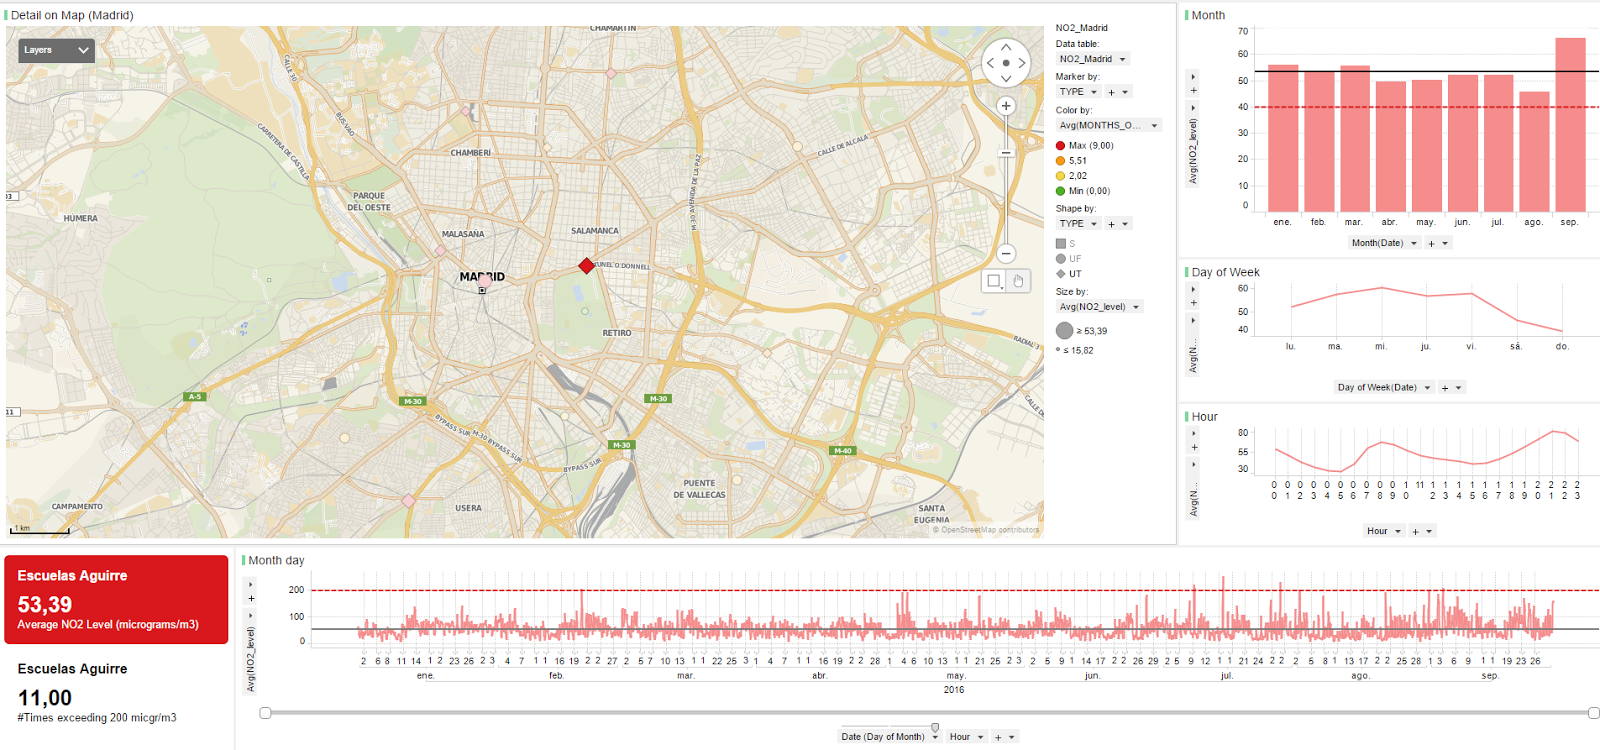This screenshot has height=750, width=1600.
Task: Click the Avg(MONTHS_O...) color by selector
Action: pos(1108,126)
